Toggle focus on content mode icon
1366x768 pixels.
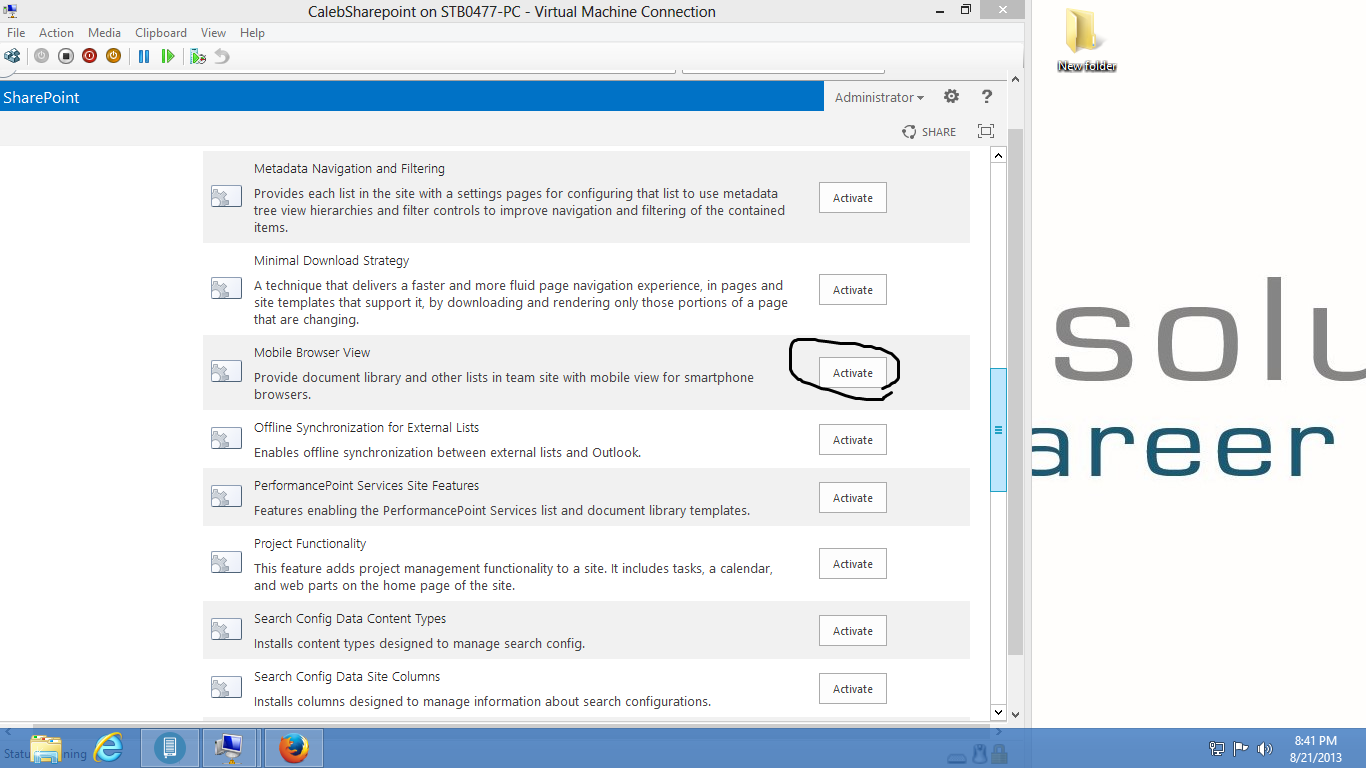coord(986,132)
